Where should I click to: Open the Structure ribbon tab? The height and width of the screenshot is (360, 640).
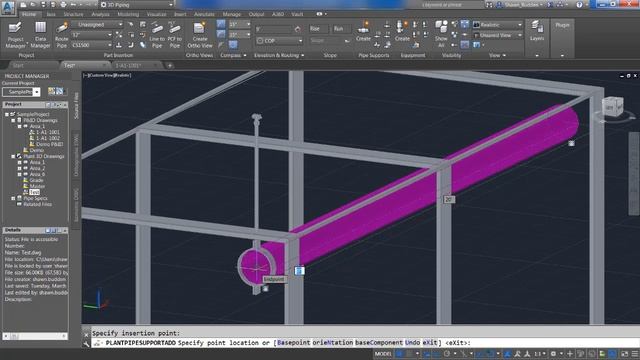tap(73, 14)
